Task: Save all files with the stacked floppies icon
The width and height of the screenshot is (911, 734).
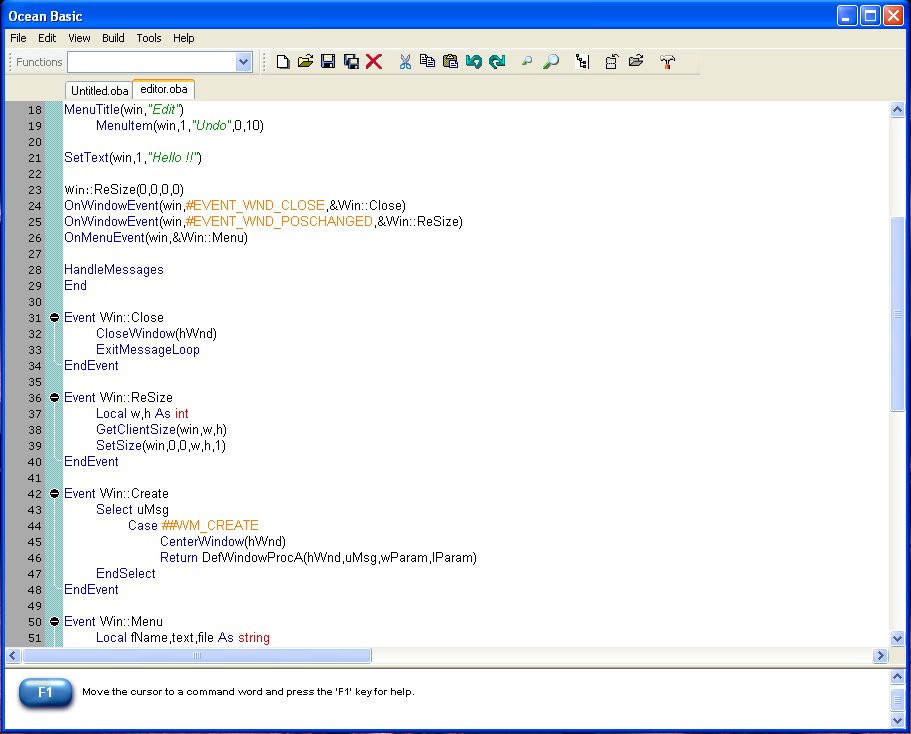Action: point(352,62)
